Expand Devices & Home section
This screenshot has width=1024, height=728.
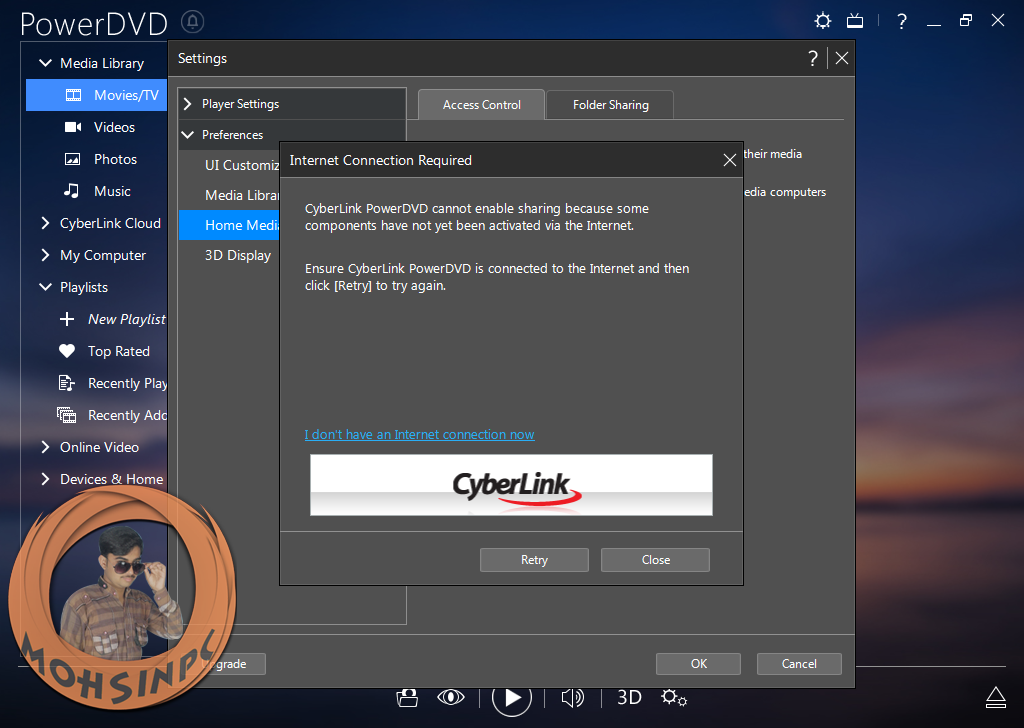pos(45,479)
